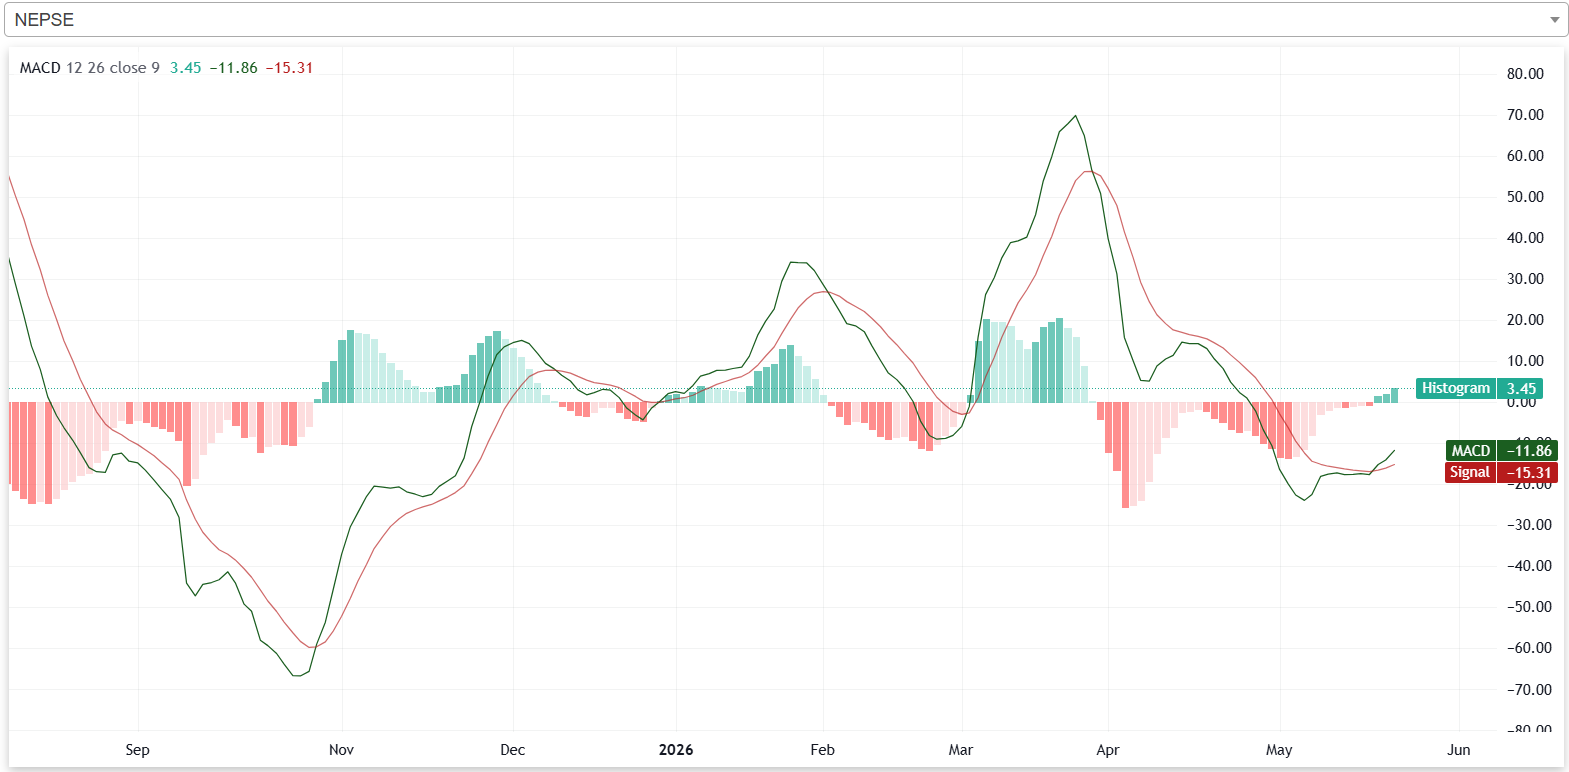Select the red Signal price label
The height and width of the screenshot is (772, 1569).
[x=1501, y=472]
